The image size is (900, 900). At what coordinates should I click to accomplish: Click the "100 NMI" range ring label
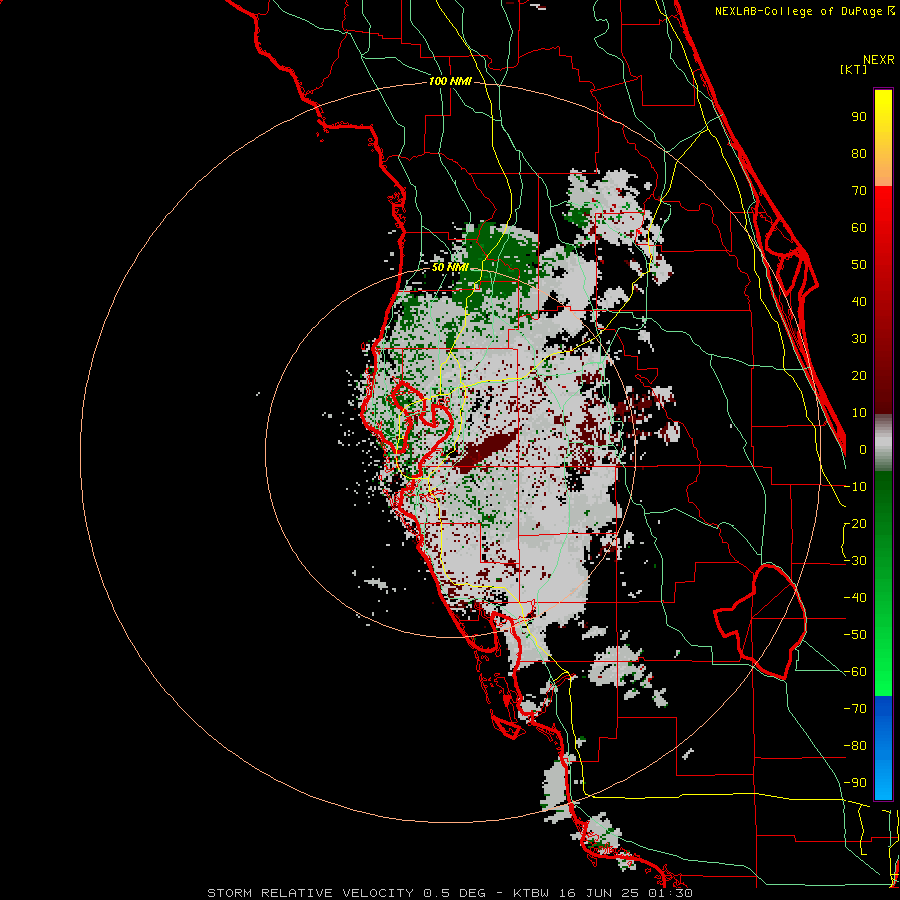tap(450, 82)
